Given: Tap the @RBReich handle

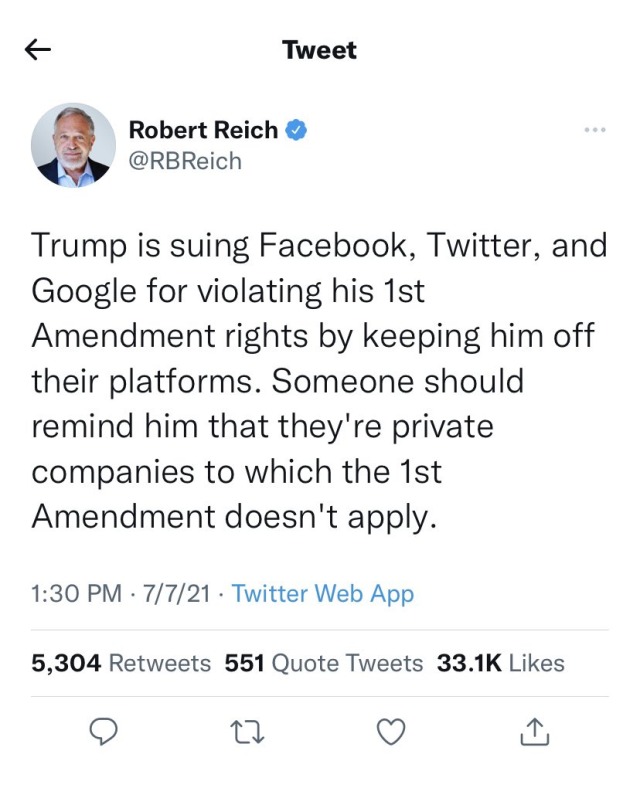Looking at the screenshot, I should click(185, 160).
